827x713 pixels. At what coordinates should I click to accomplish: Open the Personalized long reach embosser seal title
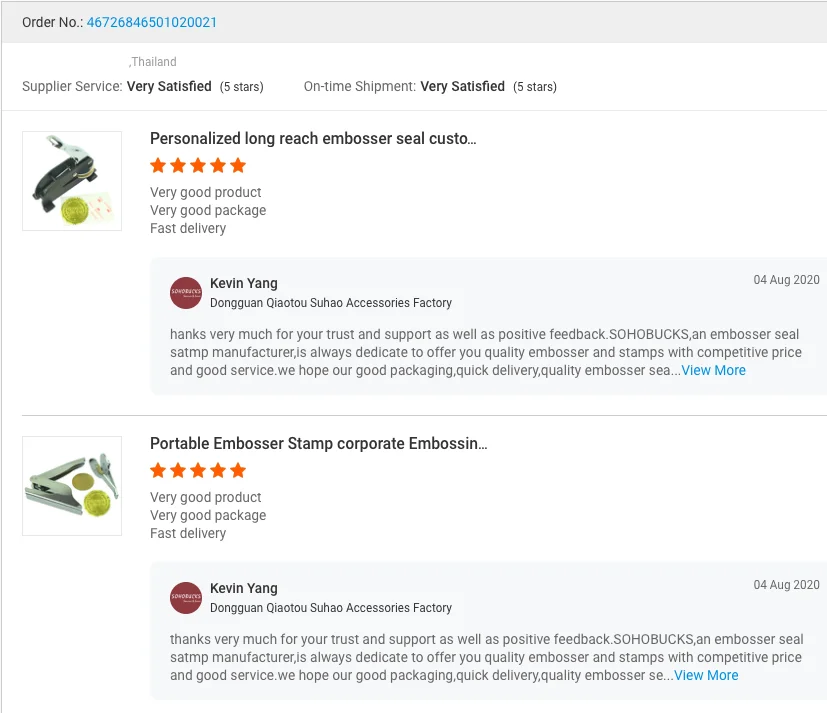(x=313, y=139)
